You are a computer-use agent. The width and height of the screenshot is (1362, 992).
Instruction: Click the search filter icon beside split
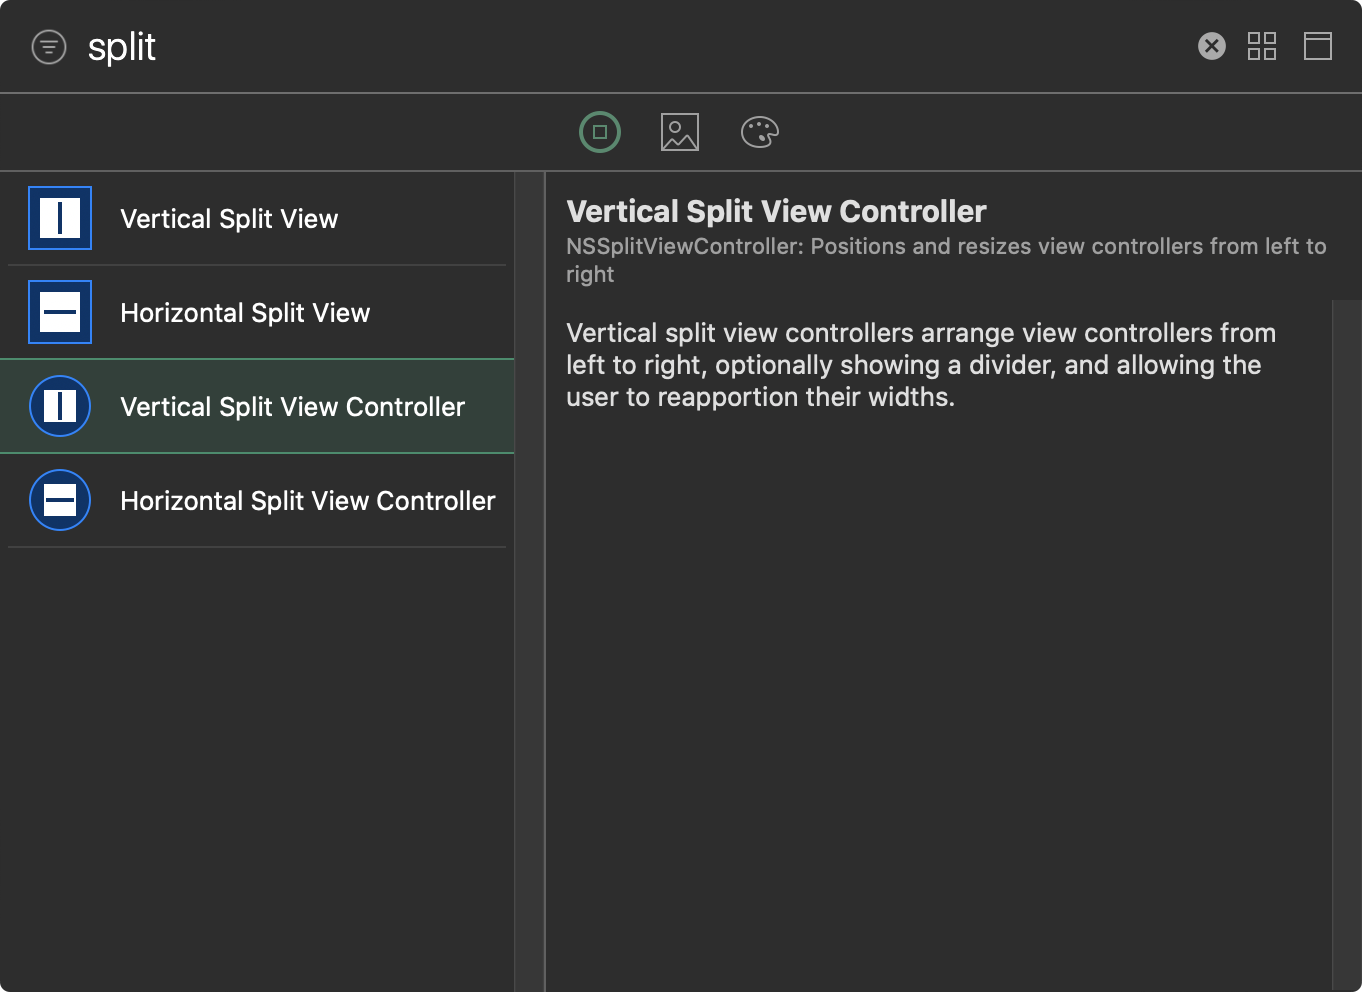pos(49,47)
